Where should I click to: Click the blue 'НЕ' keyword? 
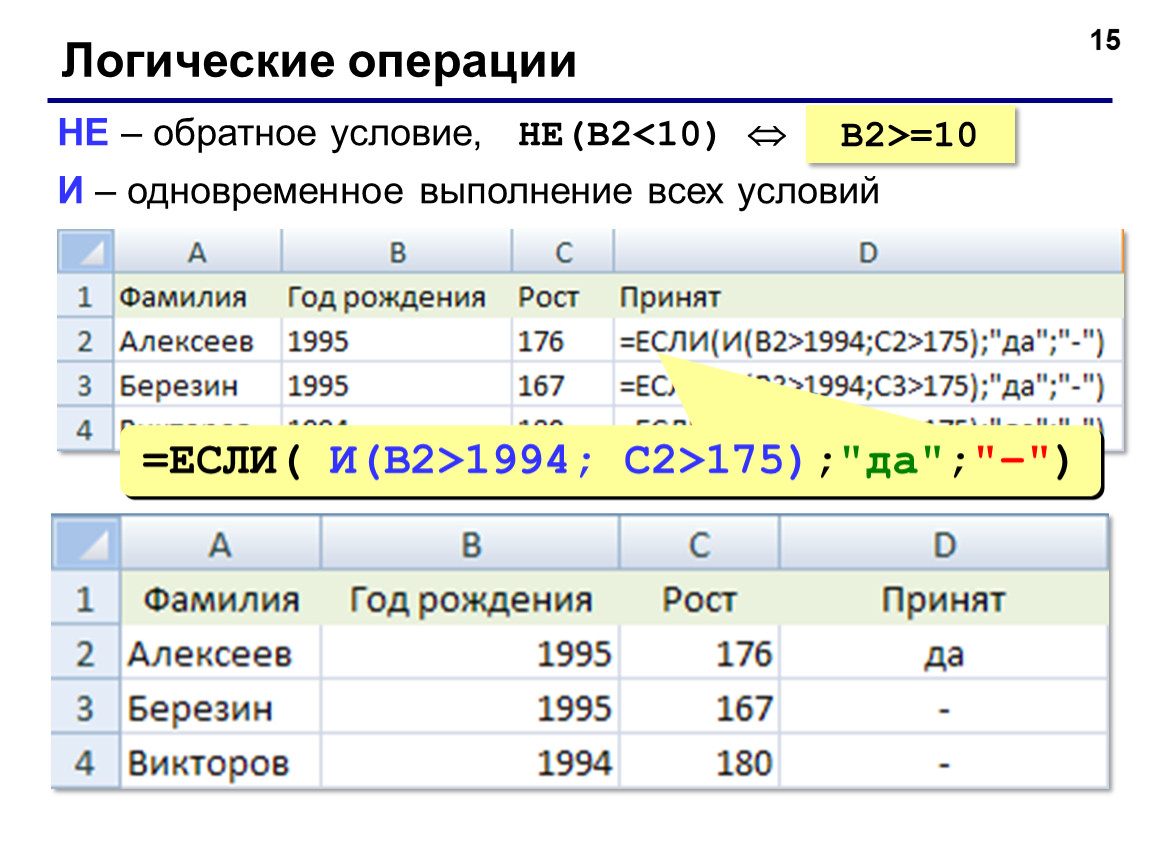[83, 133]
